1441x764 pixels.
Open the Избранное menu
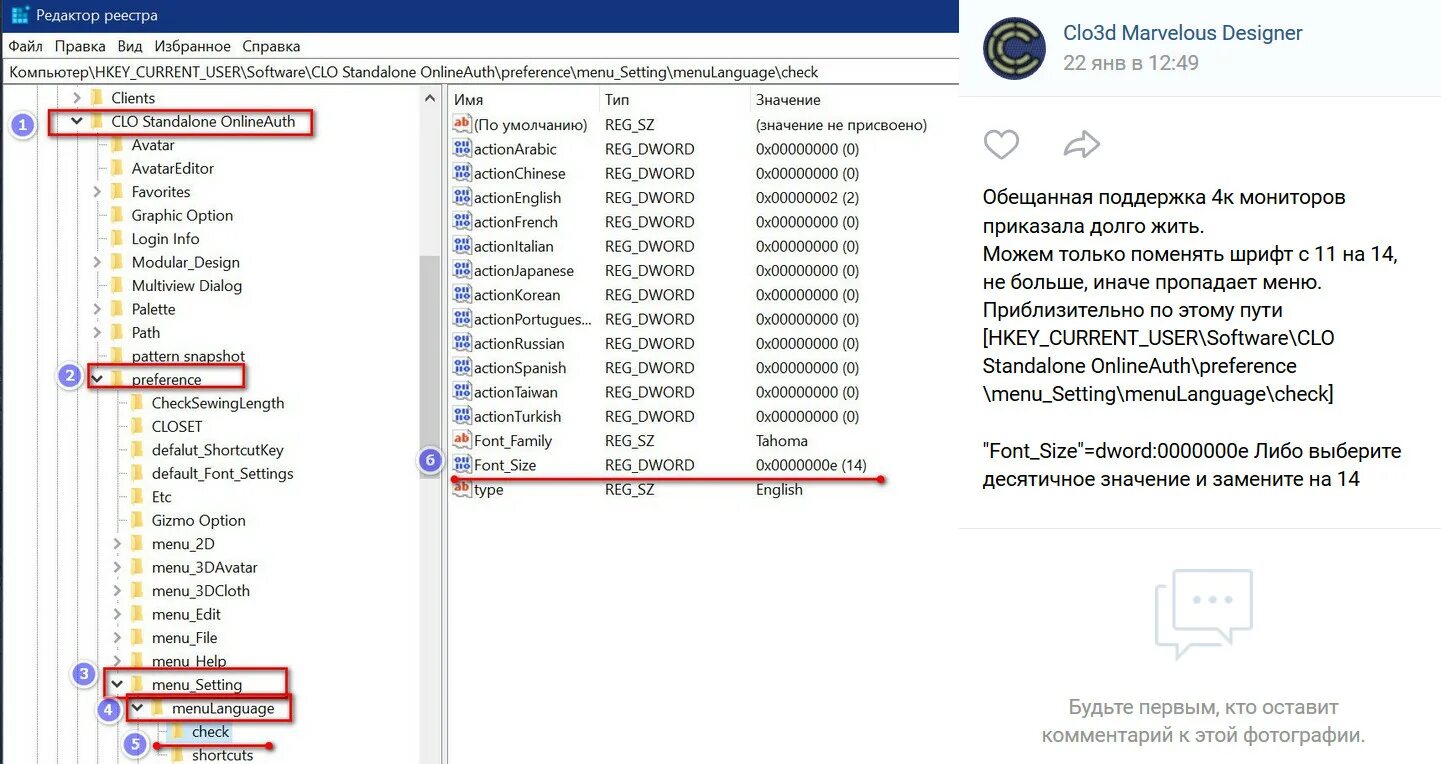tap(193, 46)
